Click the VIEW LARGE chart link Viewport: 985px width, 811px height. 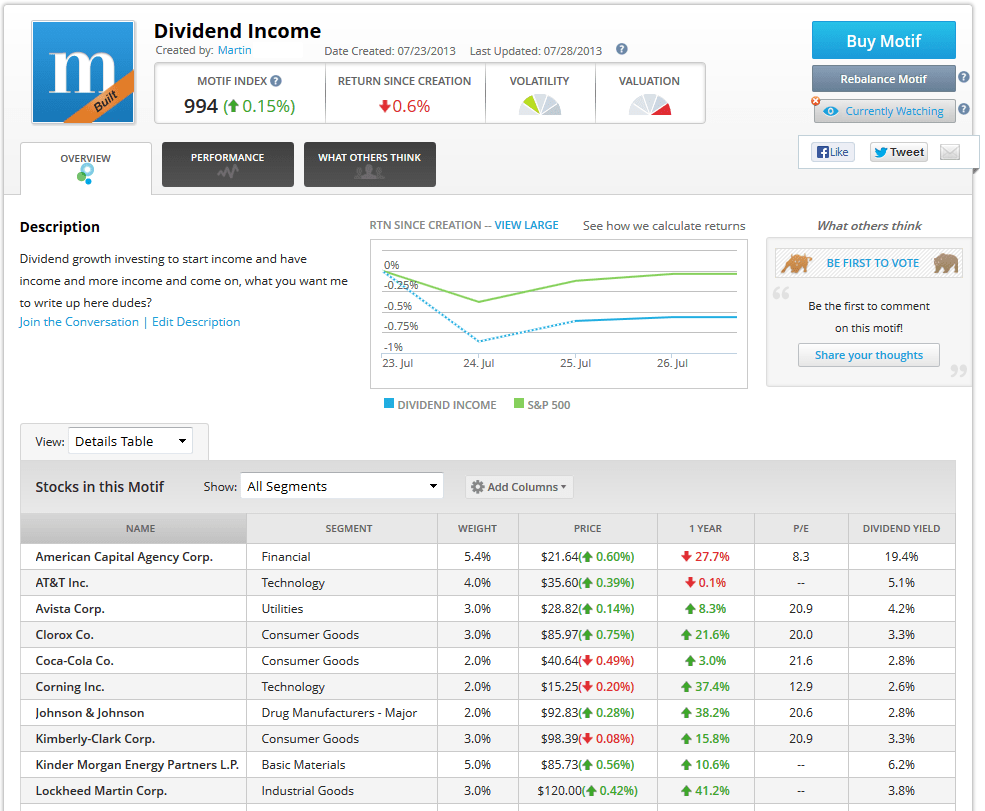tap(526, 225)
